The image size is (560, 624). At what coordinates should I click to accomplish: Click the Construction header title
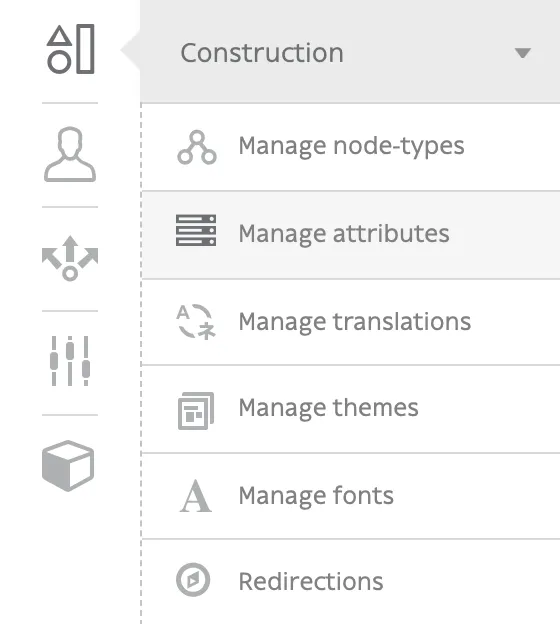262,53
